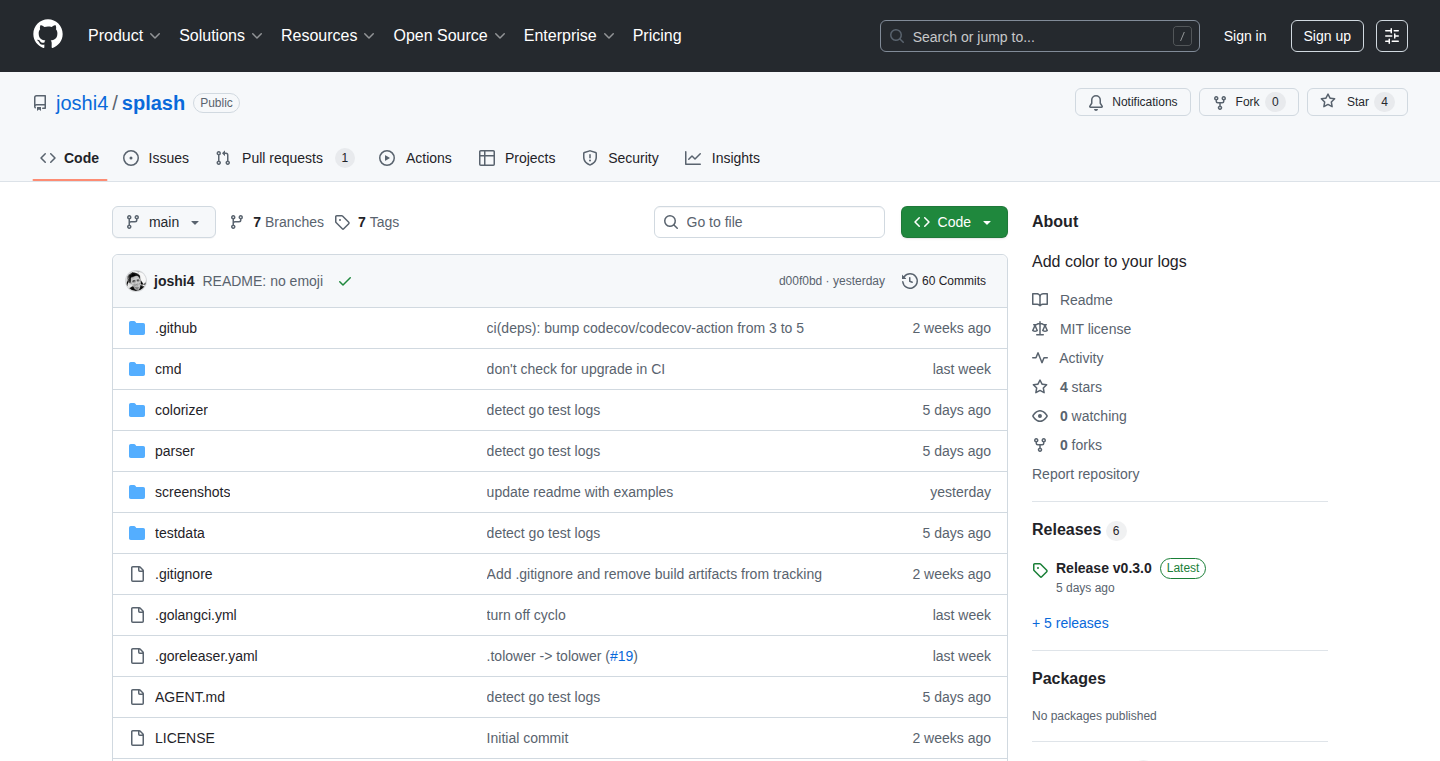
Task: Open Release v0.3.0 title link
Action: point(1104,568)
